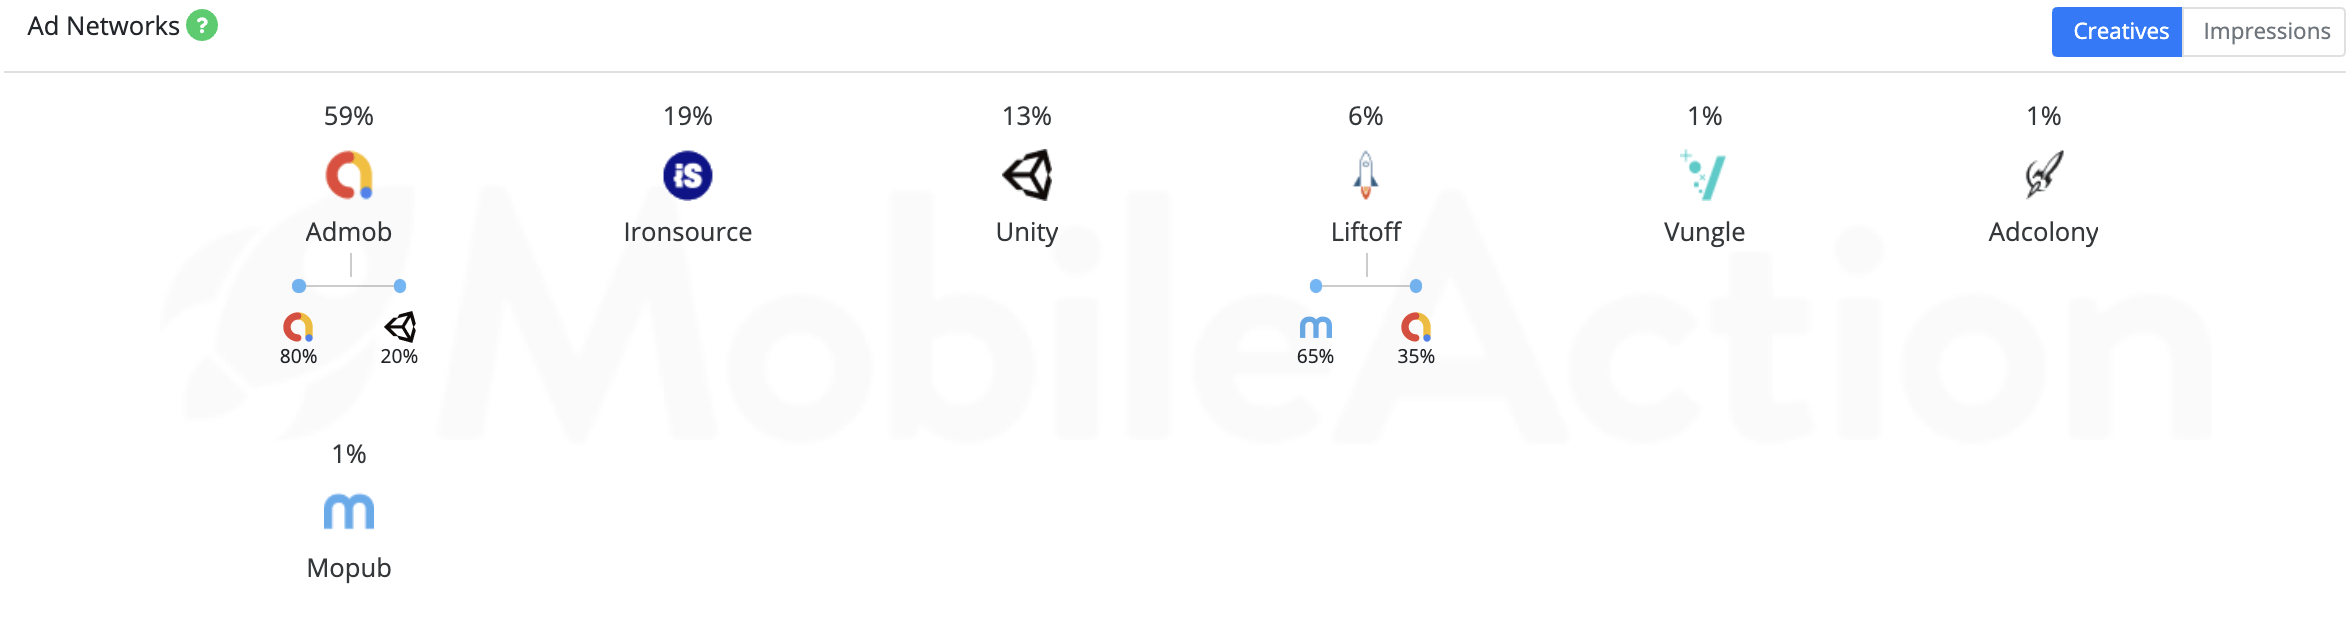
Task: Select the Ironsource logo icon
Action: pyautogui.click(x=688, y=175)
